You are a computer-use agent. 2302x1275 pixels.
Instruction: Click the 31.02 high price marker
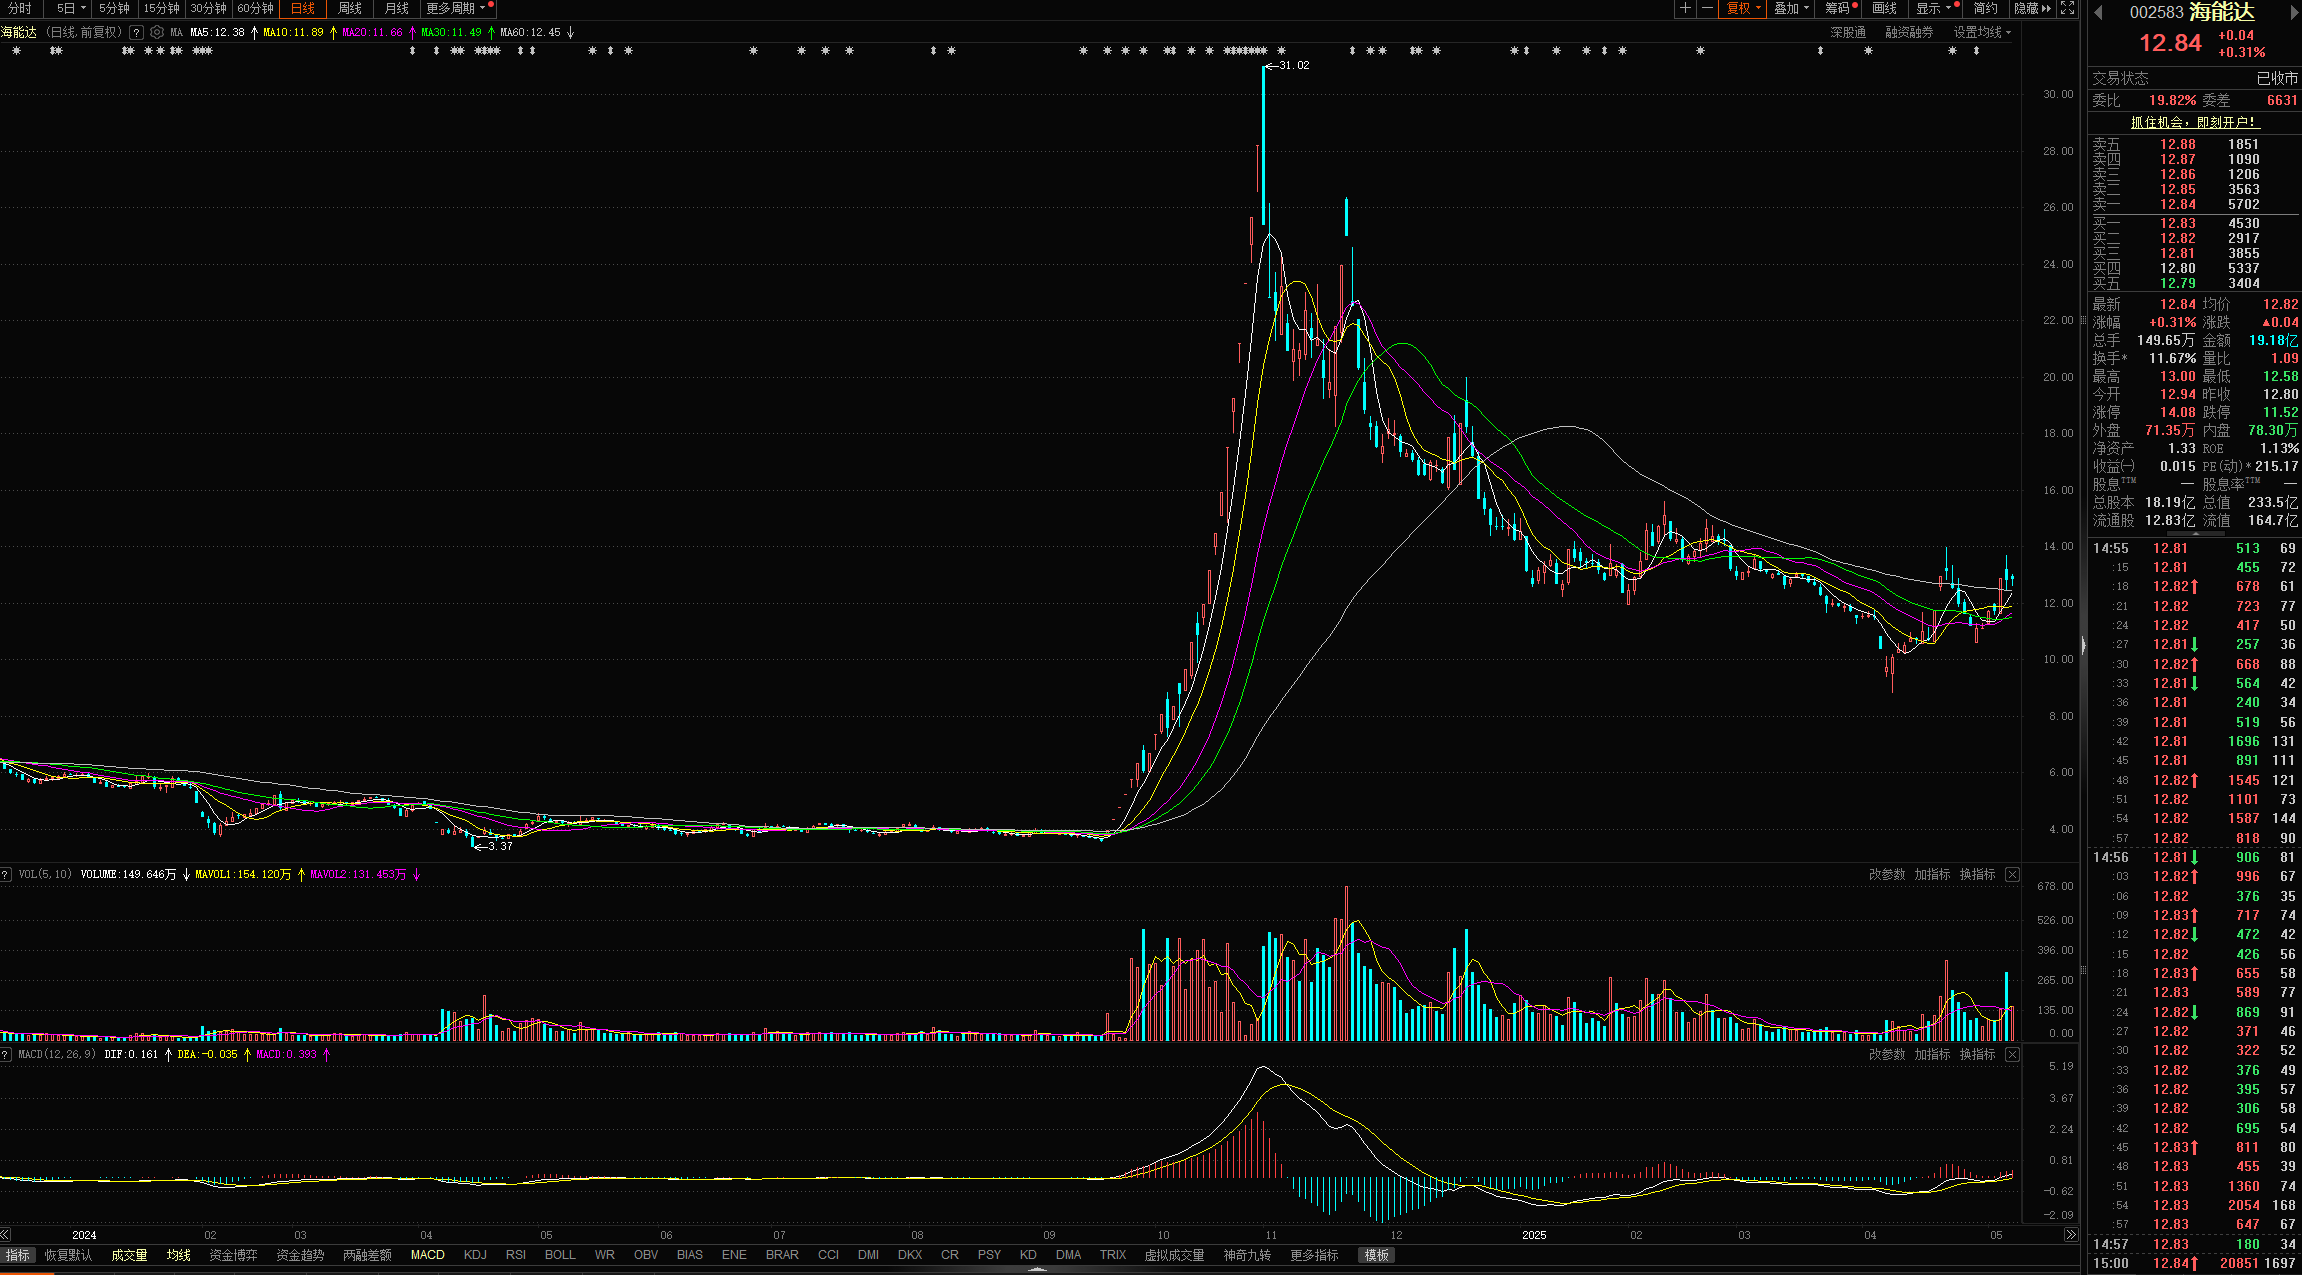(x=1288, y=65)
